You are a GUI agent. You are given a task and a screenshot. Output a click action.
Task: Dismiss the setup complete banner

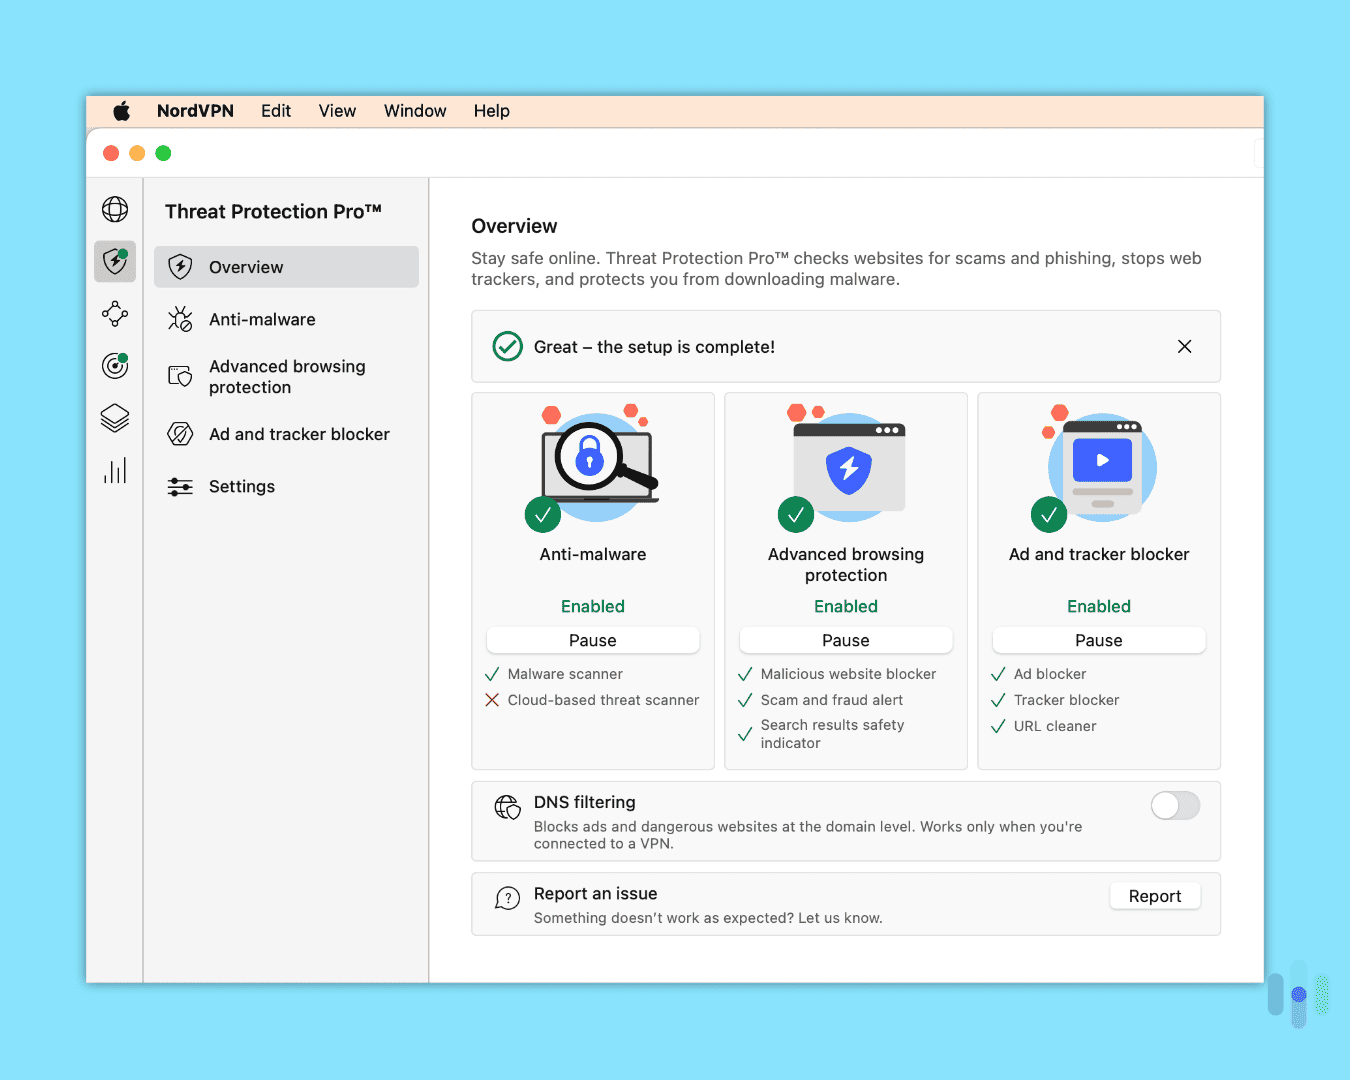tap(1184, 346)
